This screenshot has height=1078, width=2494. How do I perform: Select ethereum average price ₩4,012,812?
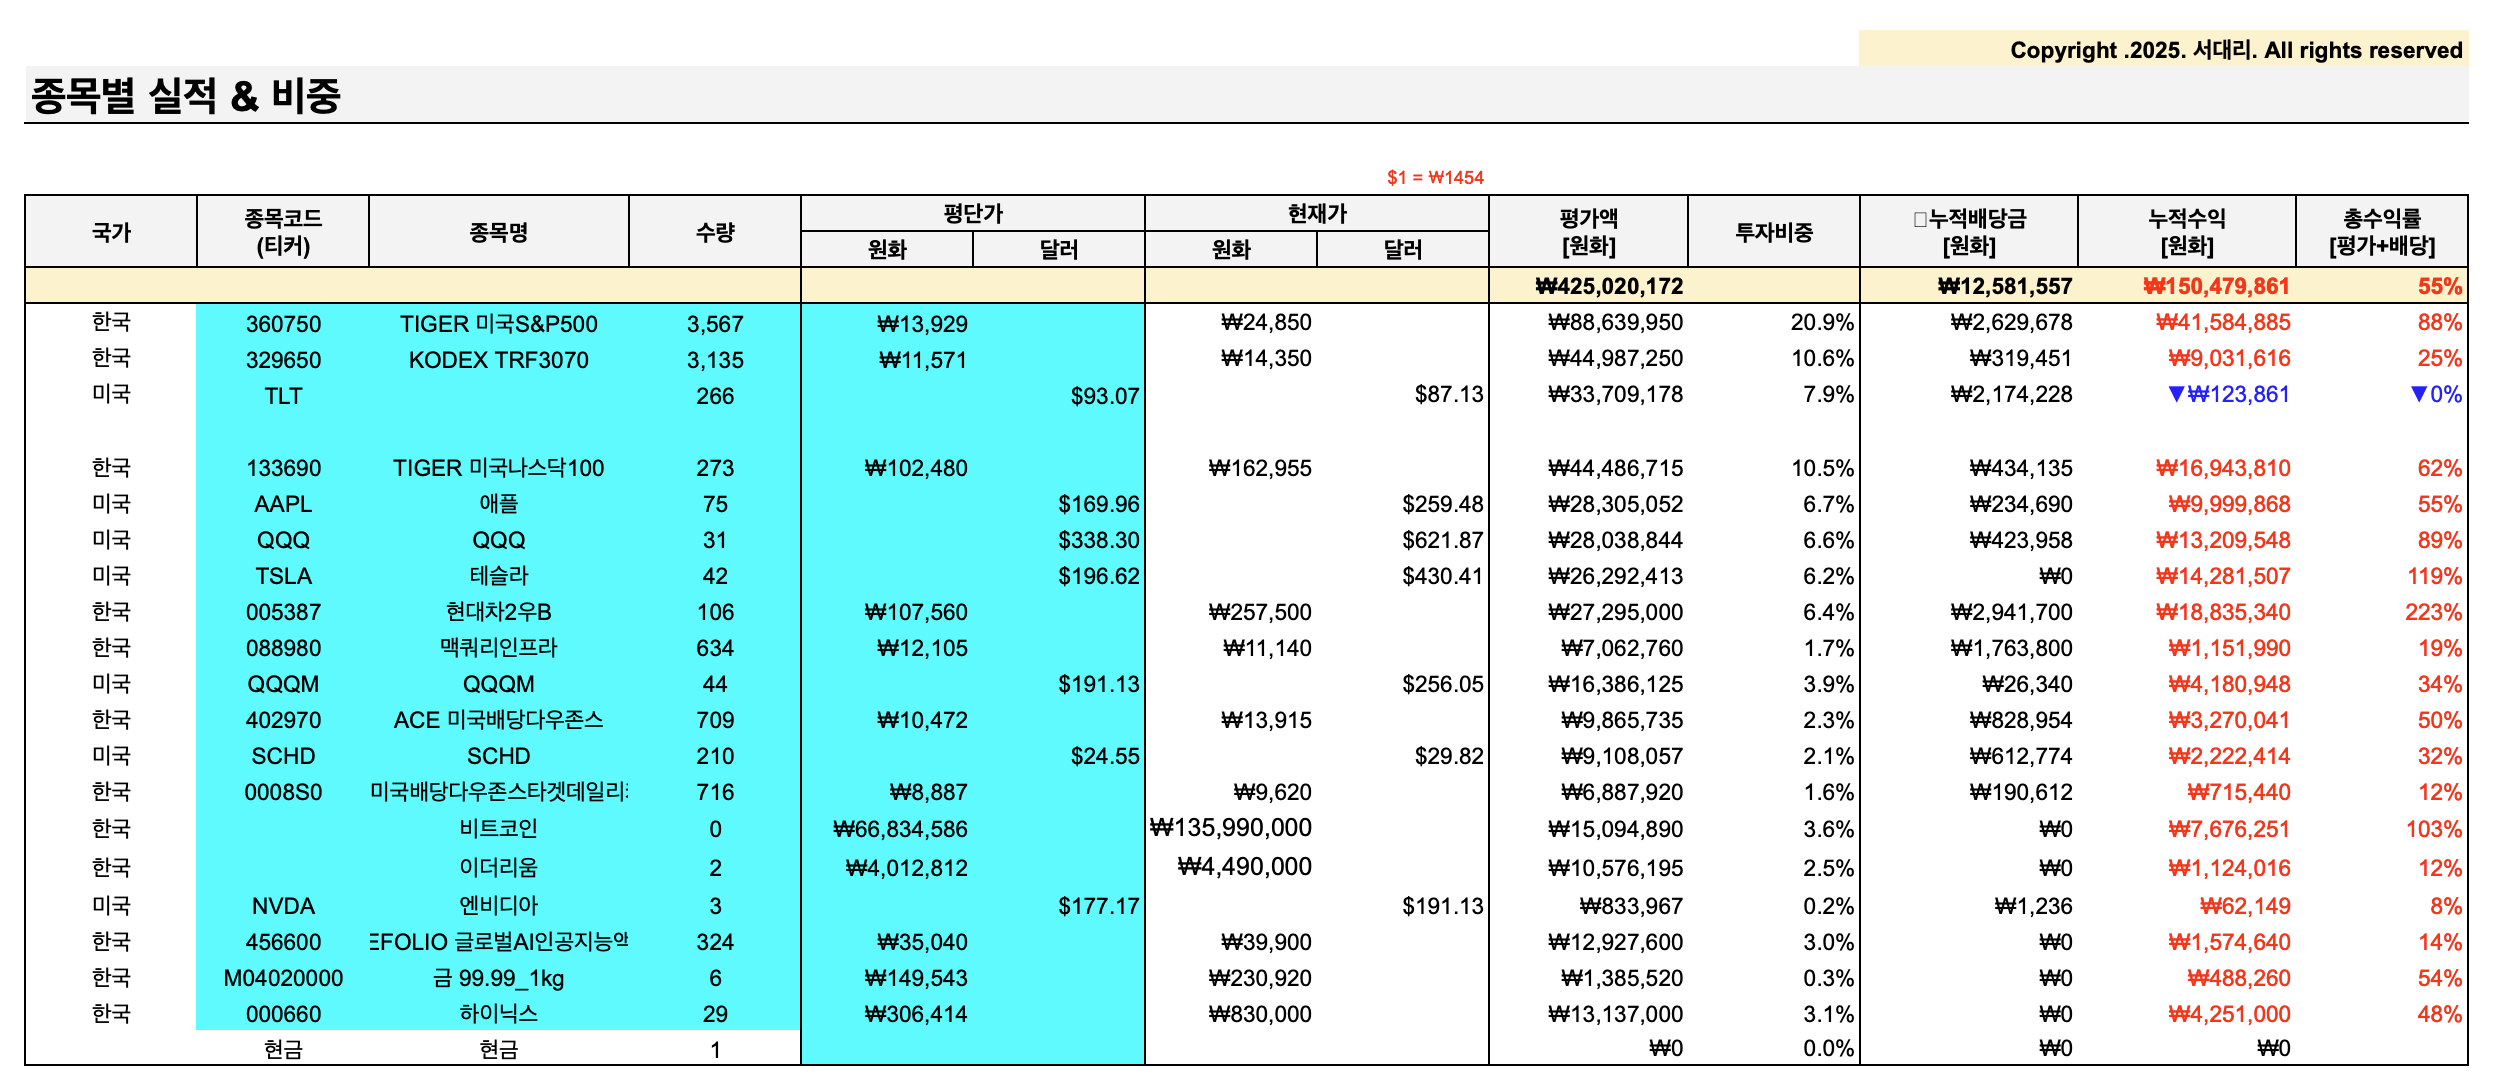tap(907, 868)
